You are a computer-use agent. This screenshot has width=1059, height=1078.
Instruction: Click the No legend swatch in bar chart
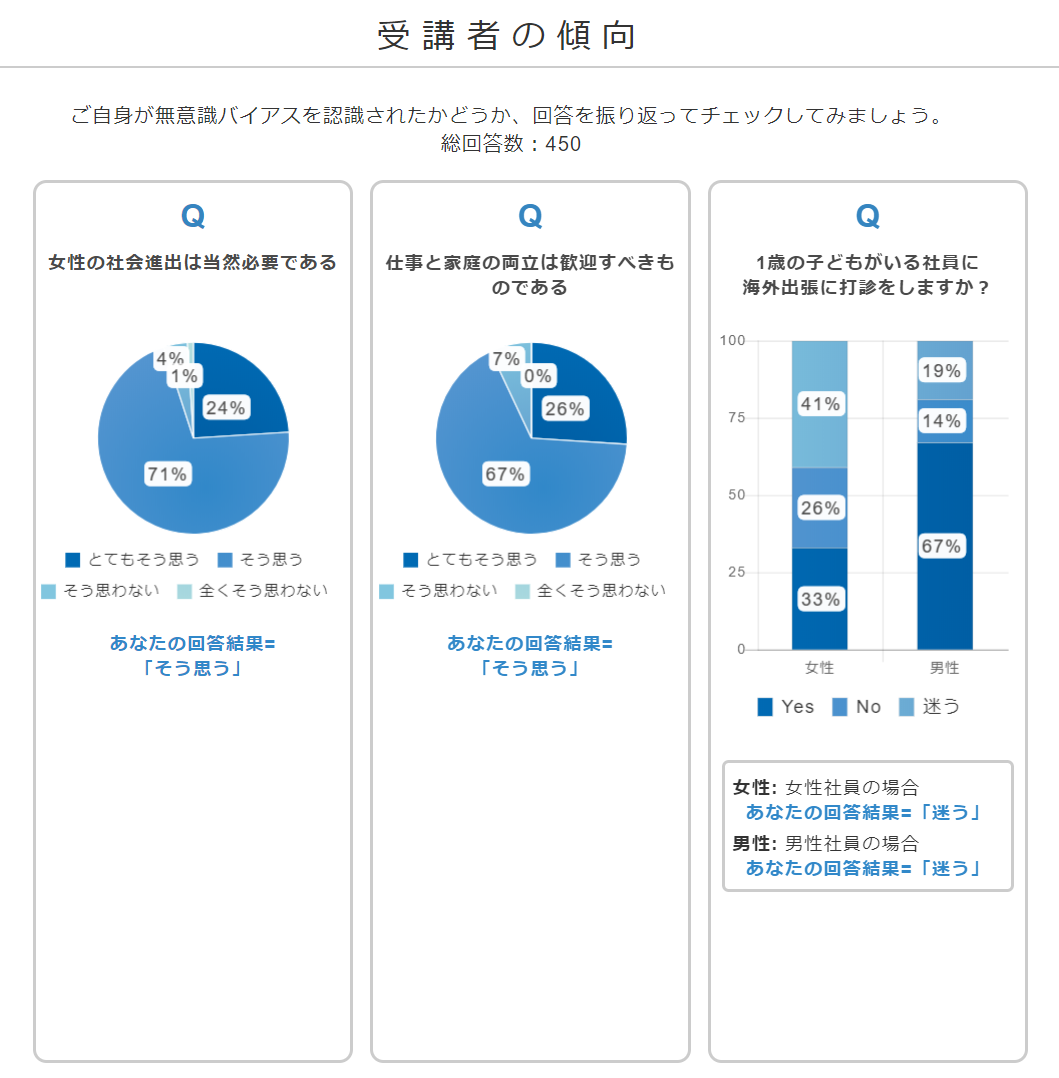click(840, 707)
